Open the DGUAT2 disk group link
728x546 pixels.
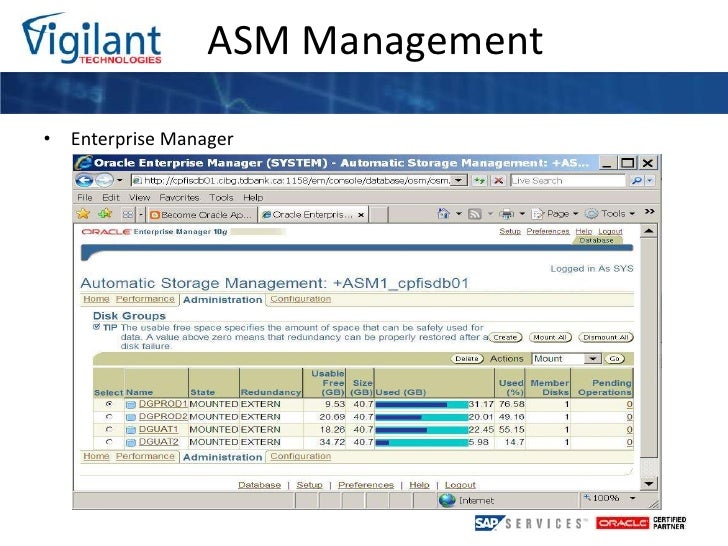(x=159, y=442)
